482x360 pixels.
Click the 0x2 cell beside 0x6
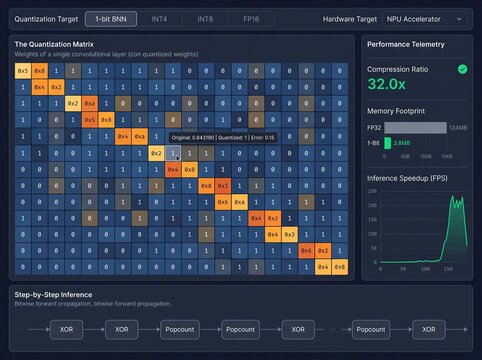(x=323, y=251)
